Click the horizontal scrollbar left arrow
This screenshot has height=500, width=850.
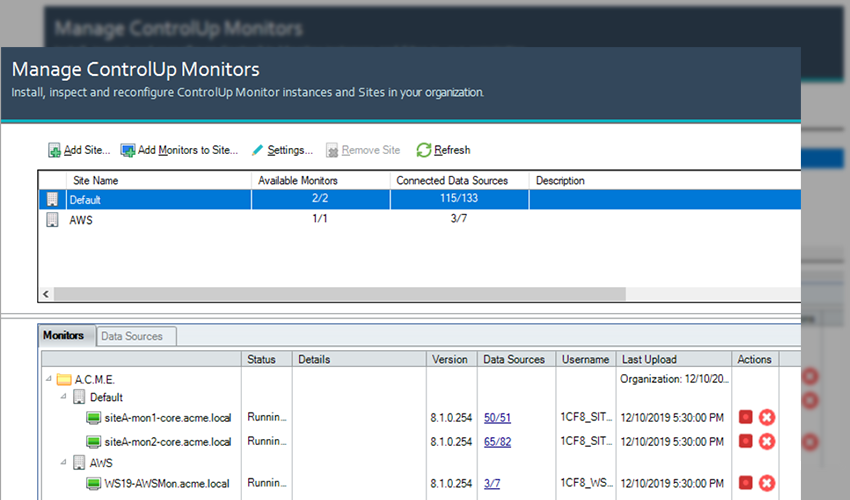point(46,294)
